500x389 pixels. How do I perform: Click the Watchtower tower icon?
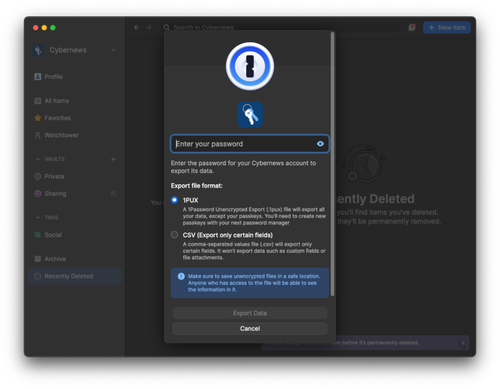click(x=38, y=135)
